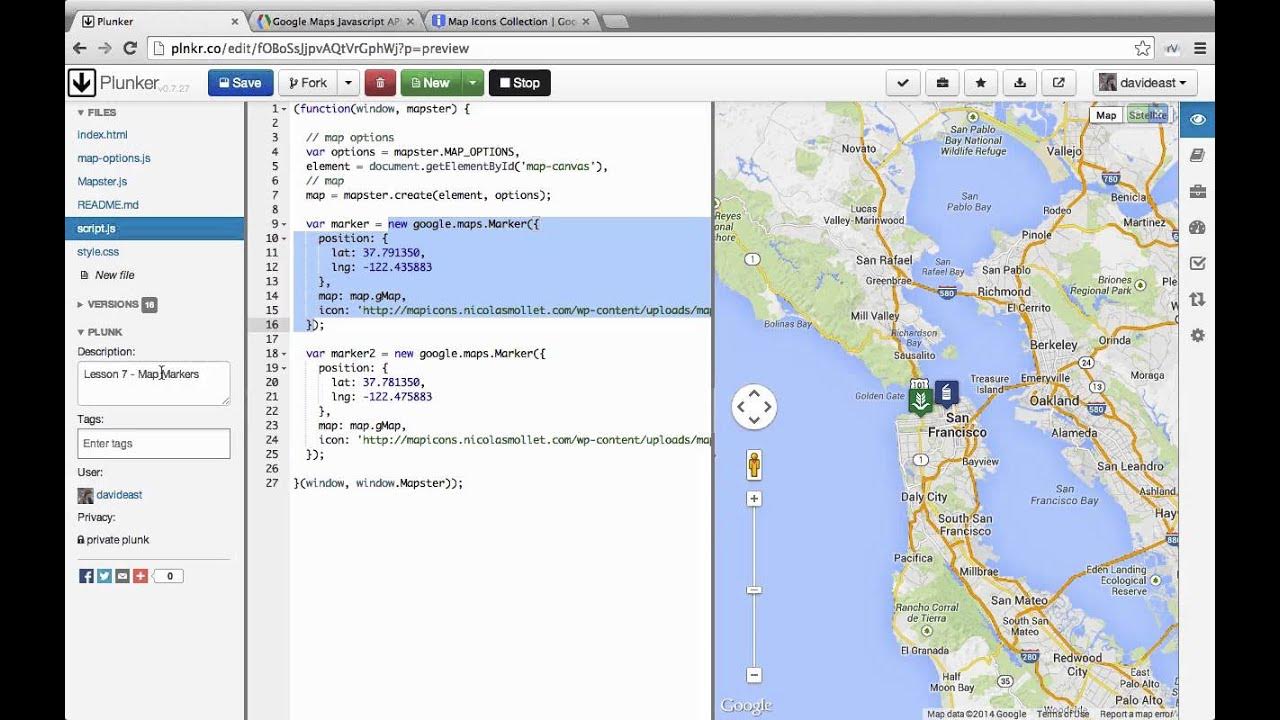Click the green plant map marker
The width and height of the screenshot is (1280, 720).
point(921,401)
